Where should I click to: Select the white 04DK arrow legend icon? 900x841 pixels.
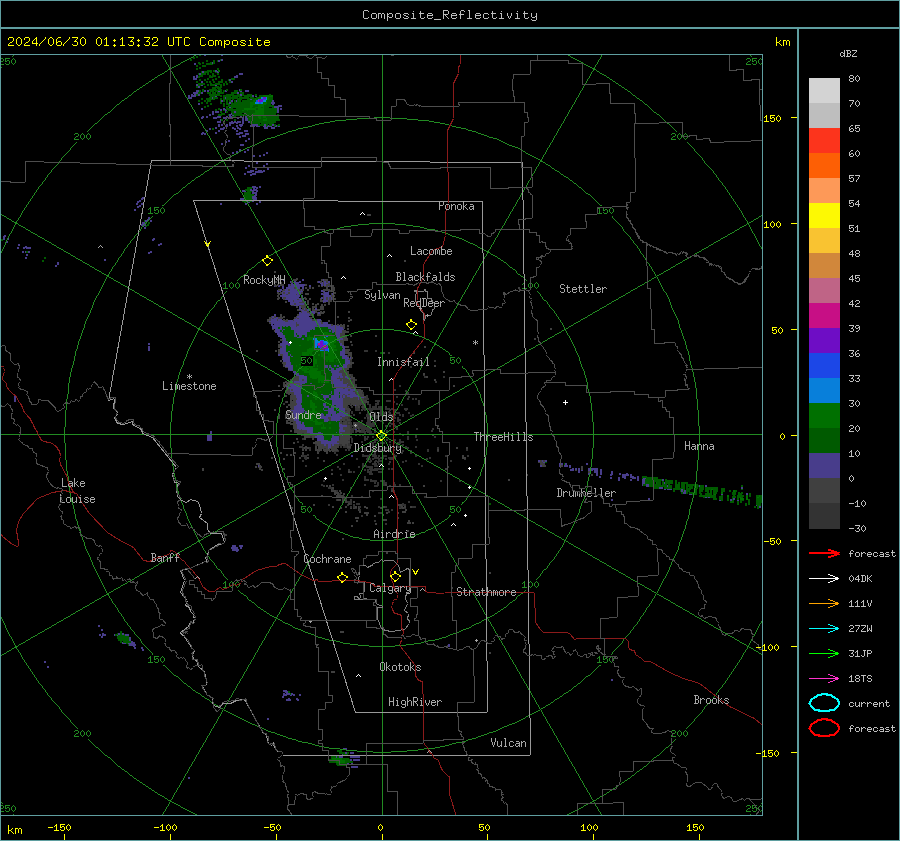tap(824, 579)
